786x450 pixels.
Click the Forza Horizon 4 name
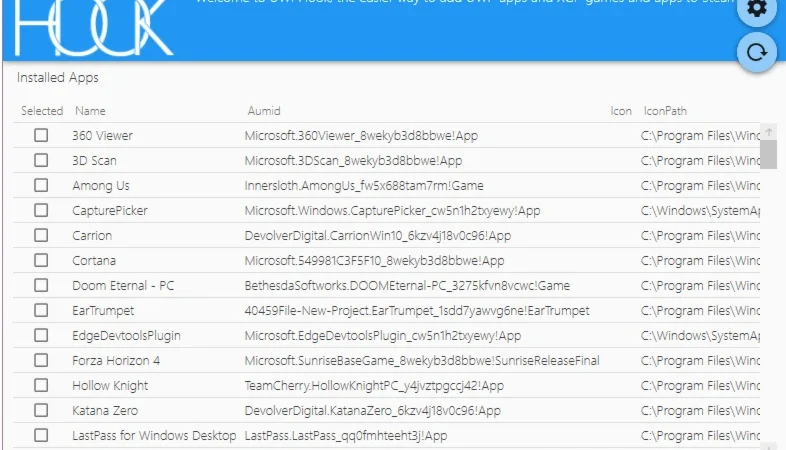[x=116, y=360]
